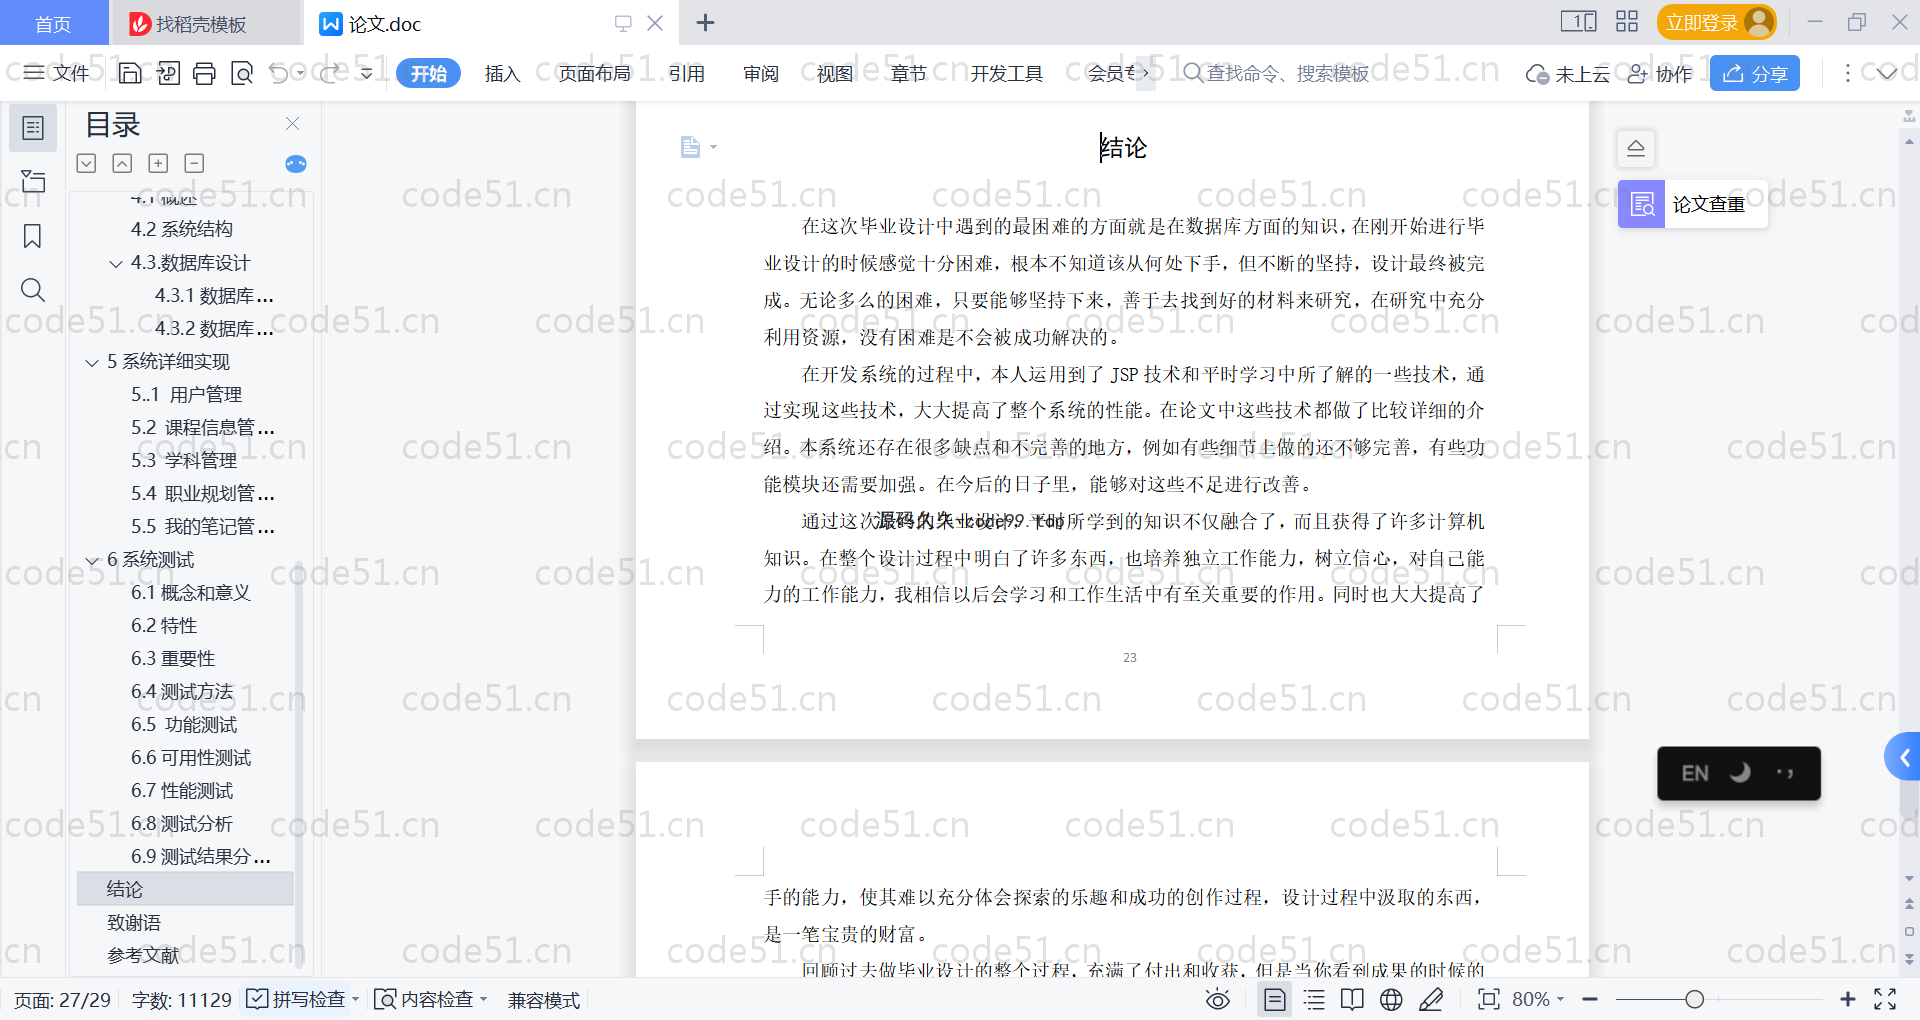The image size is (1920, 1020).
Task: Expand the ribbon tabs overflow arrow
Action: [x=1146, y=73]
